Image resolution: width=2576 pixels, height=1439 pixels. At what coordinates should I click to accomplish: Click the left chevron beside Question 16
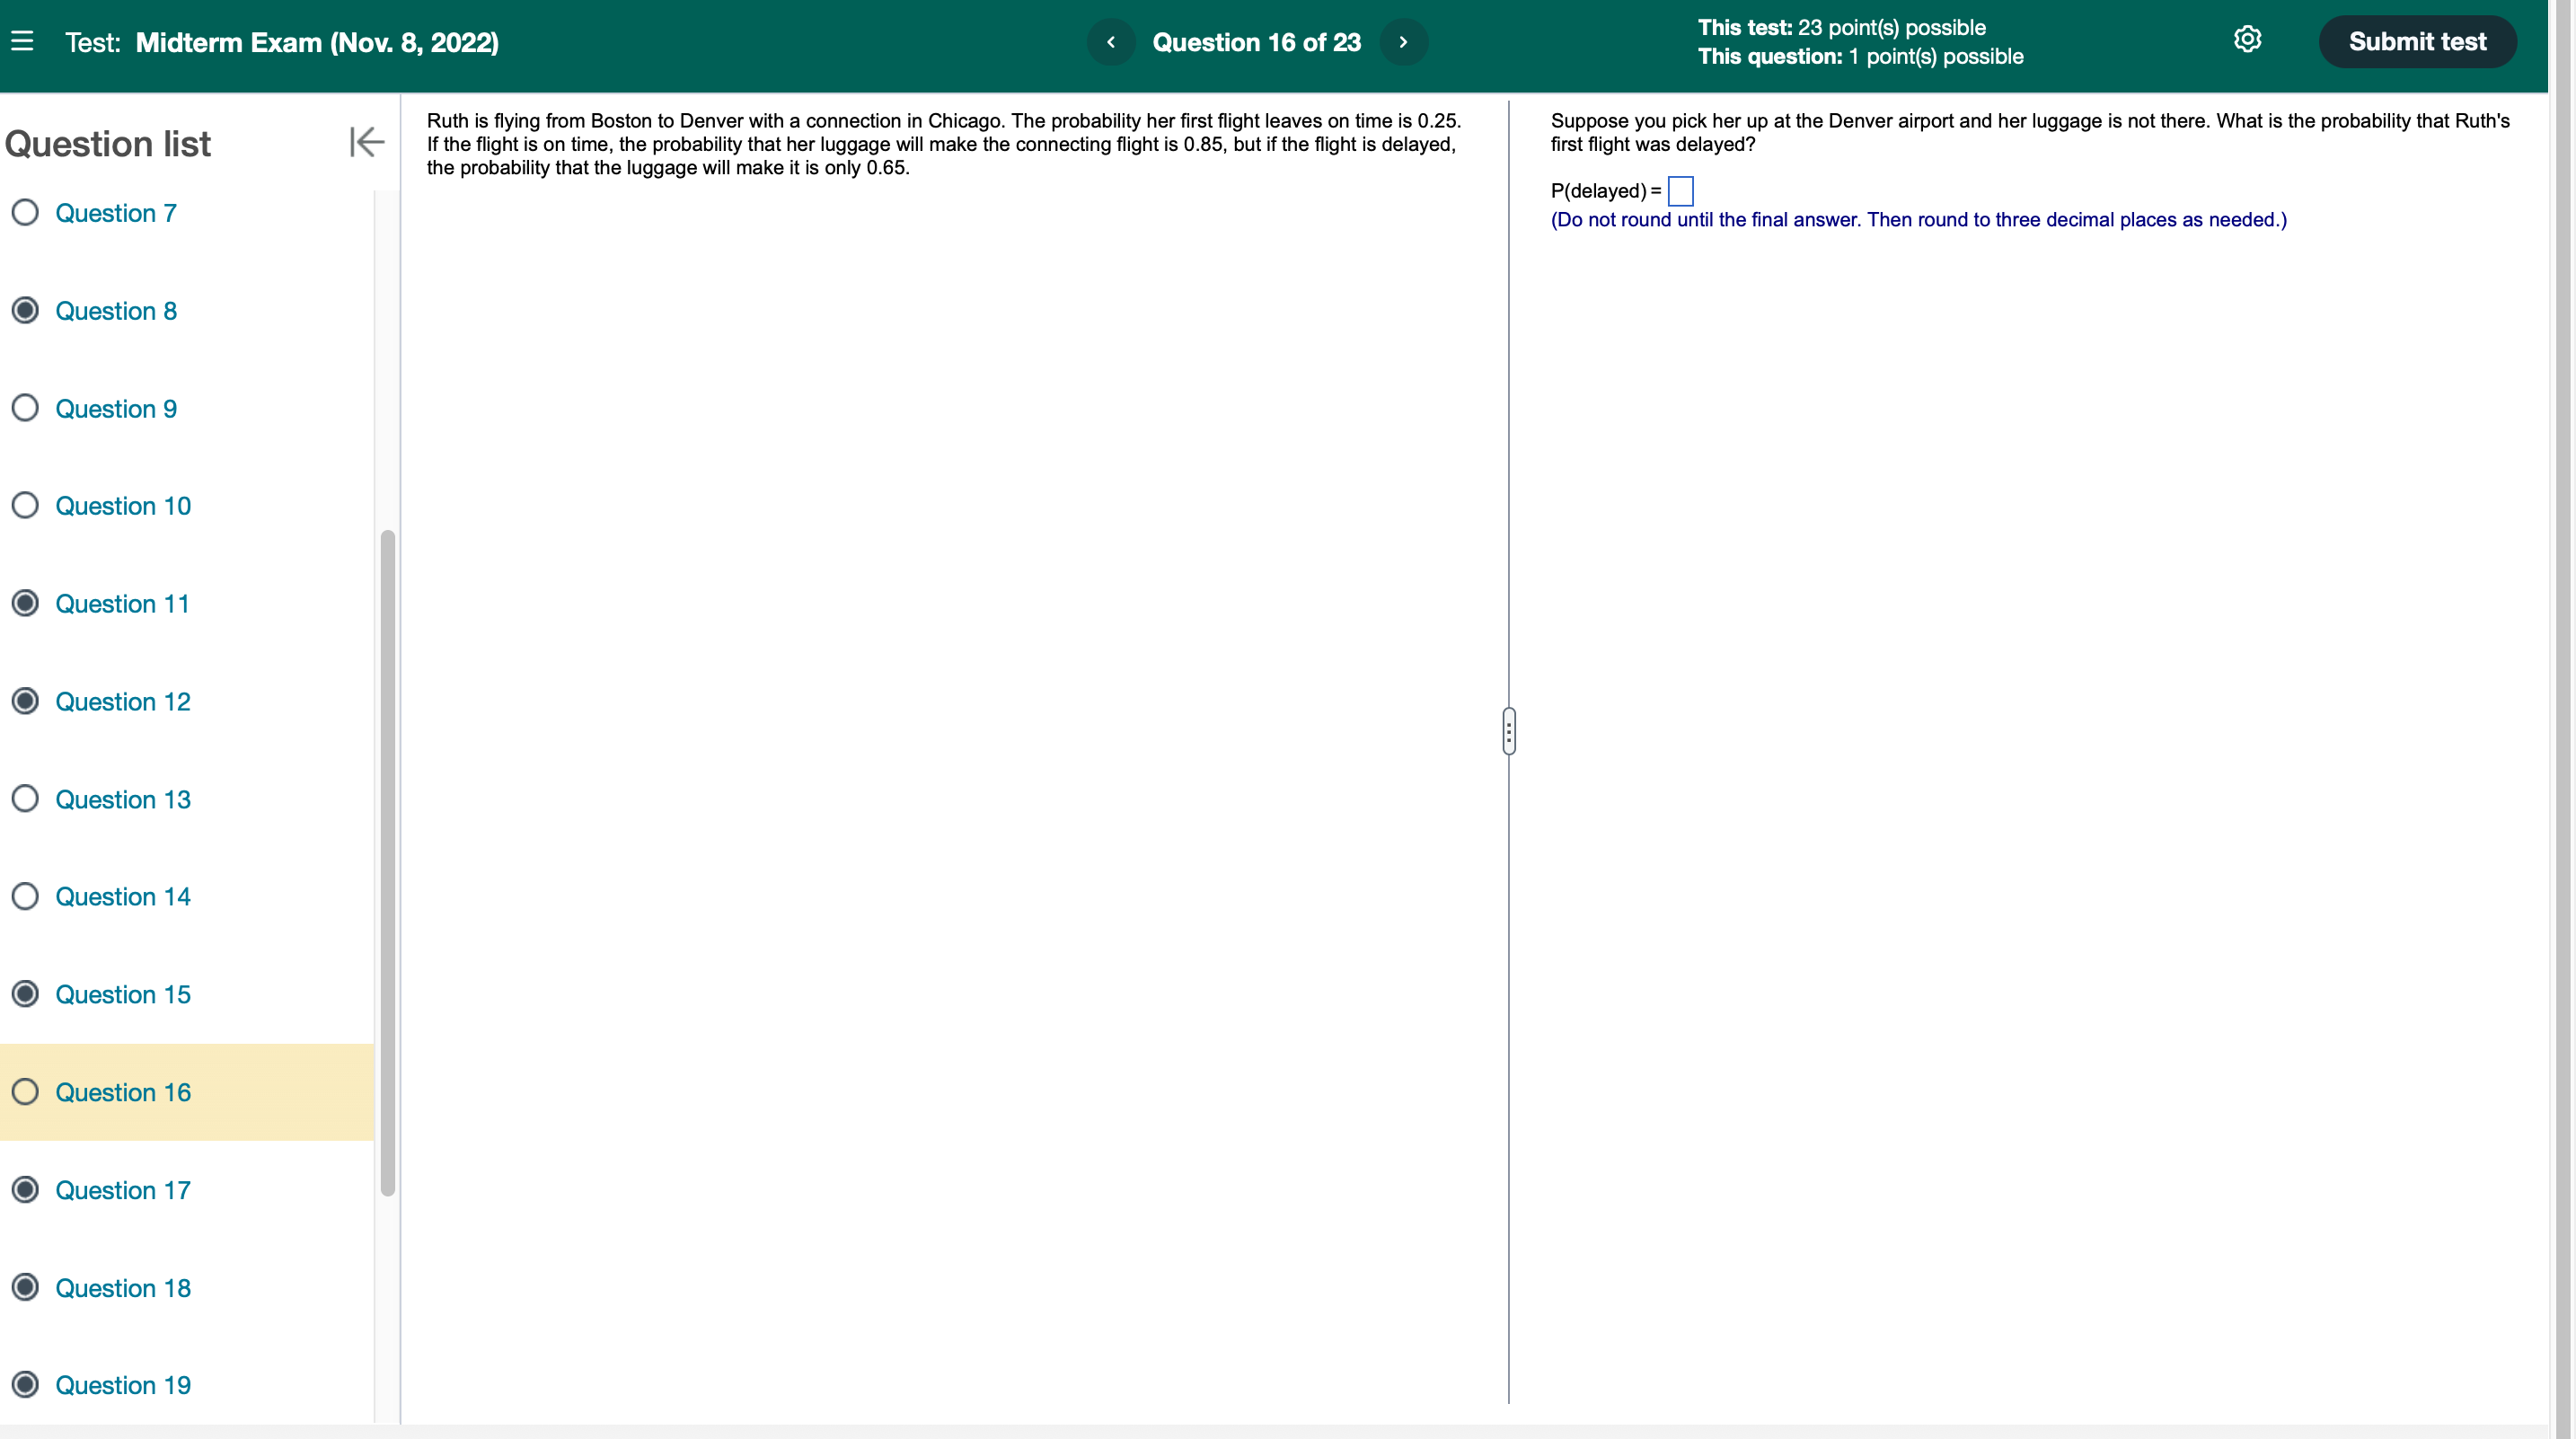(1110, 41)
